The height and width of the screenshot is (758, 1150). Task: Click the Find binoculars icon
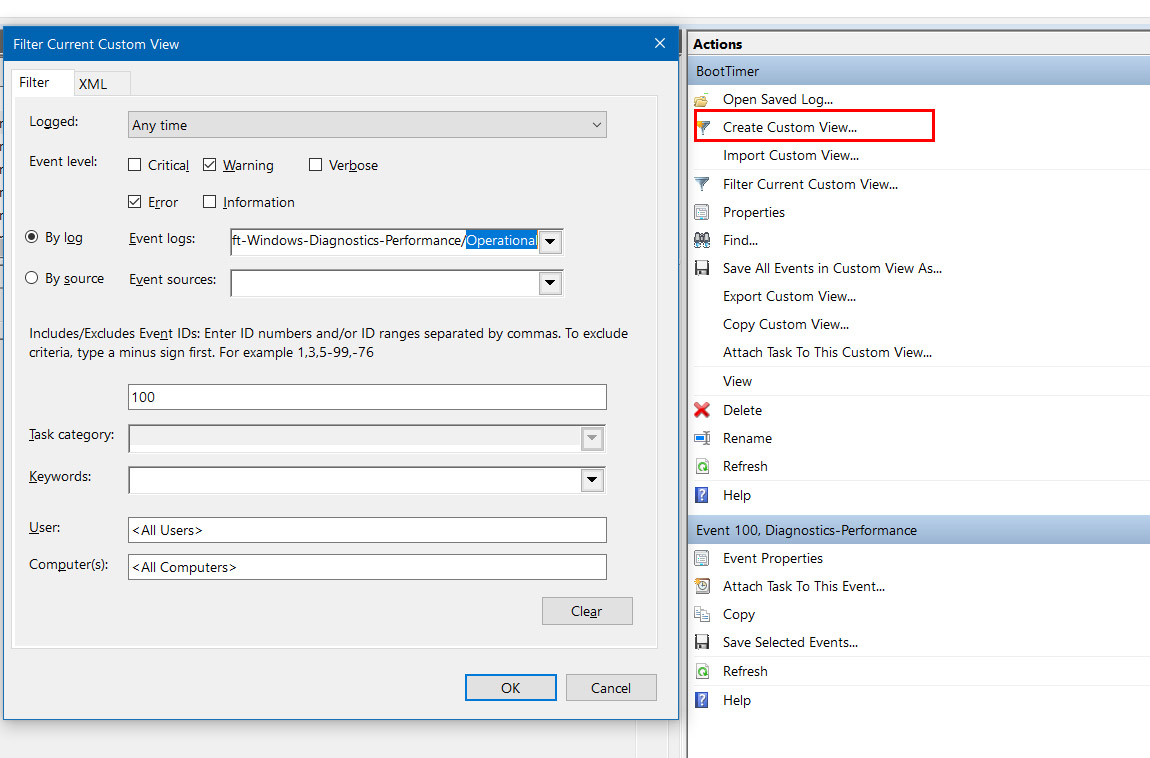click(702, 240)
